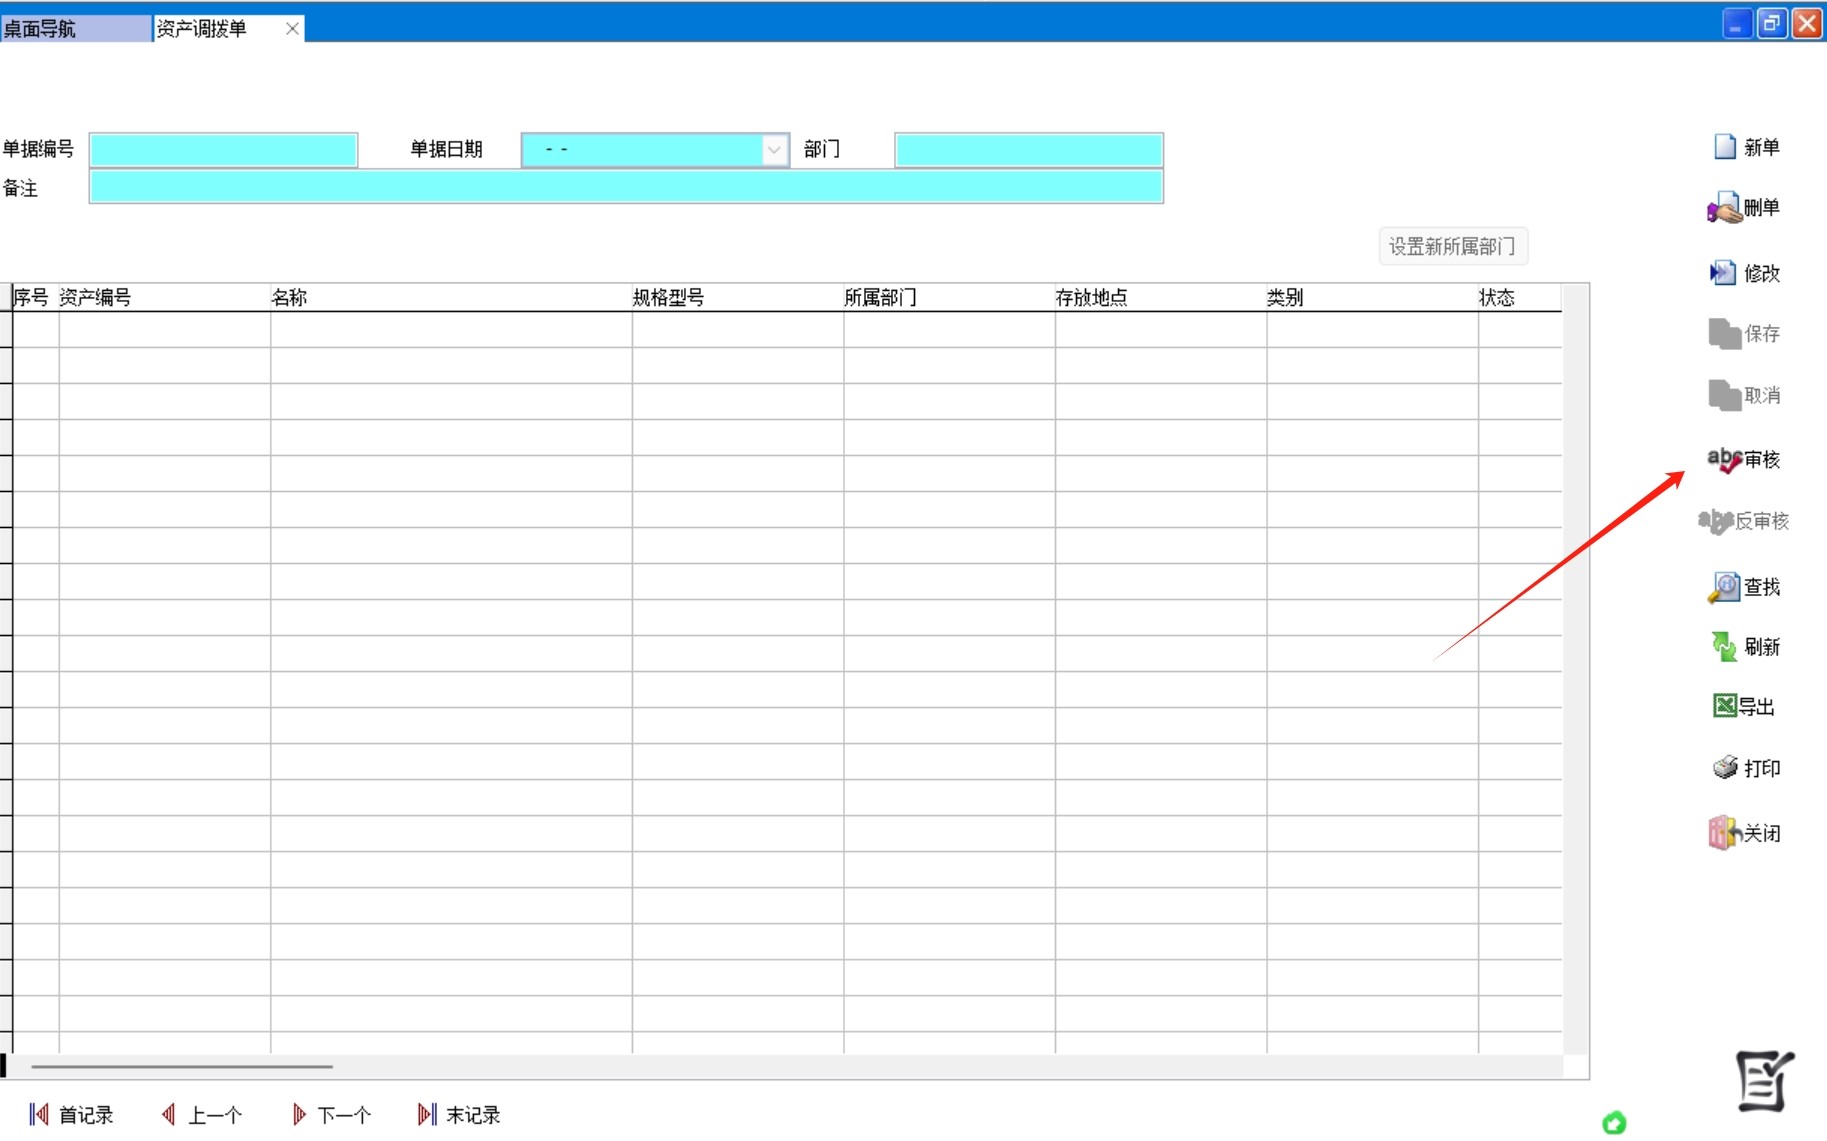This screenshot has height=1141, width=1827.
Task: Close the 资产调拨单 tab
Action: (292, 29)
